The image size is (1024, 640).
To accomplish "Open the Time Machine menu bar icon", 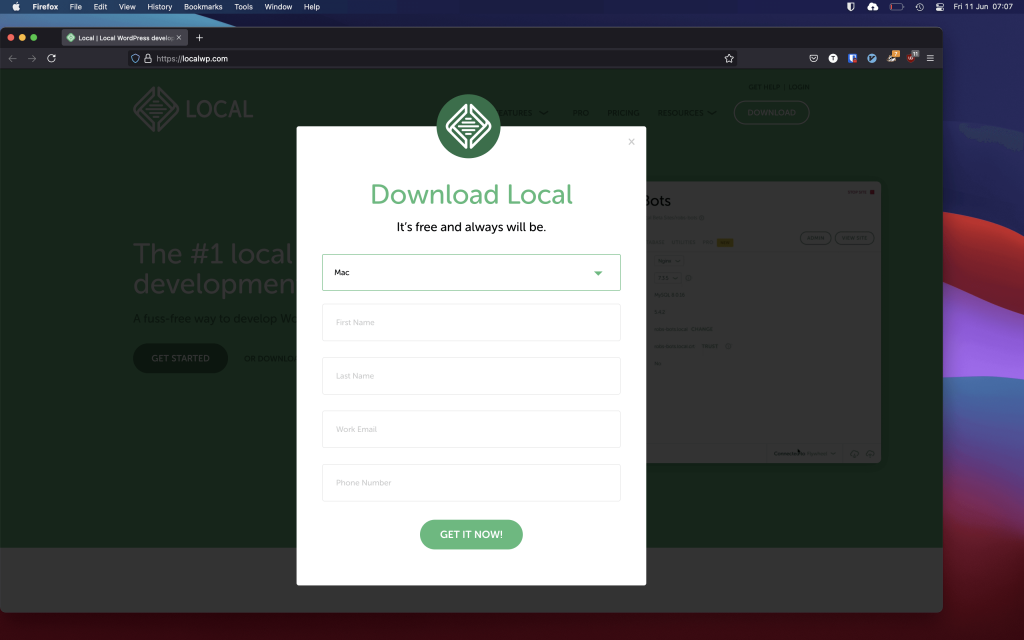I will click(x=920, y=7).
